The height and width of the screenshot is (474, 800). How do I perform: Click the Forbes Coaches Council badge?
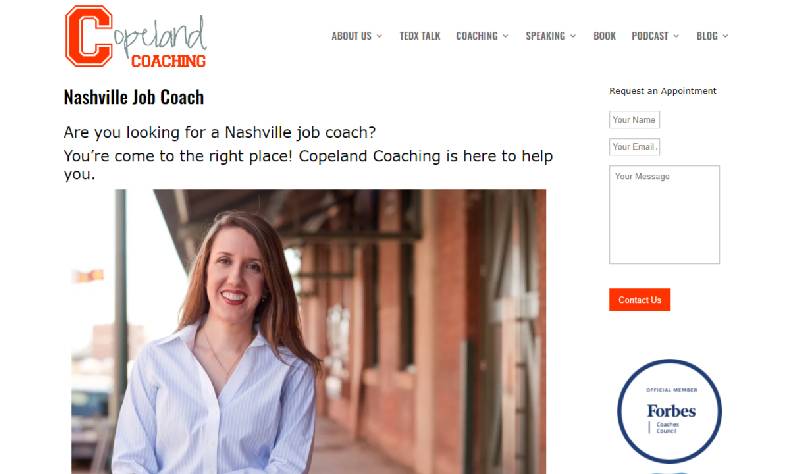[x=669, y=411]
